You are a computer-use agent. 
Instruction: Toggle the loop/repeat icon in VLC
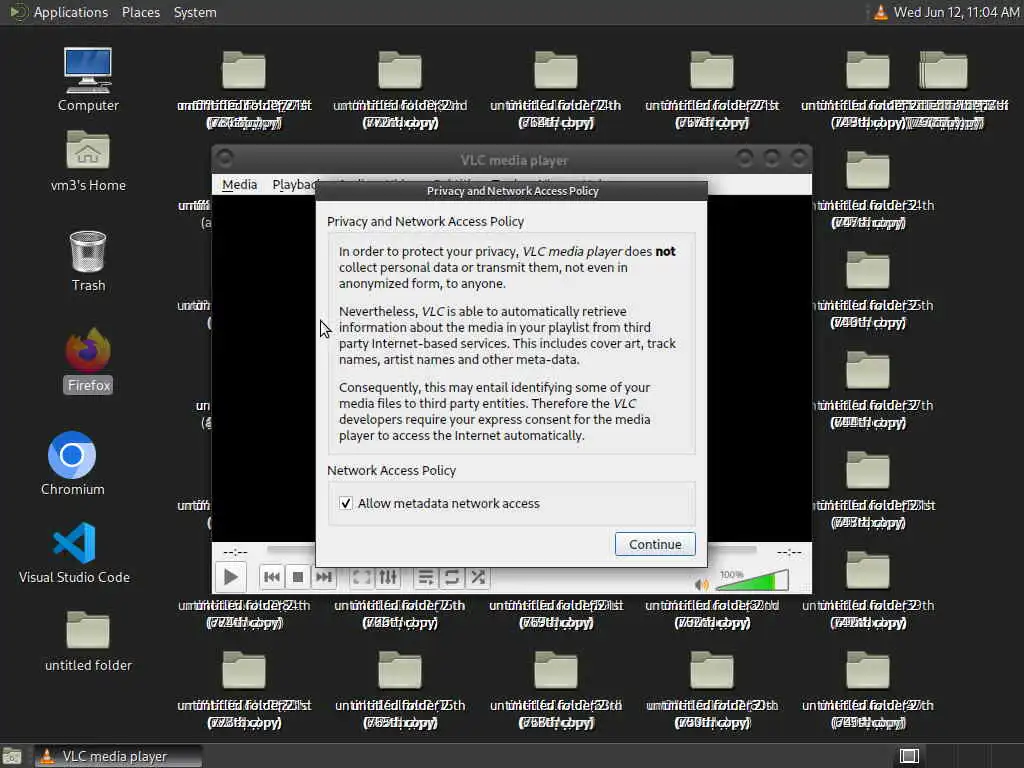pyautogui.click(x=451, y=577)
